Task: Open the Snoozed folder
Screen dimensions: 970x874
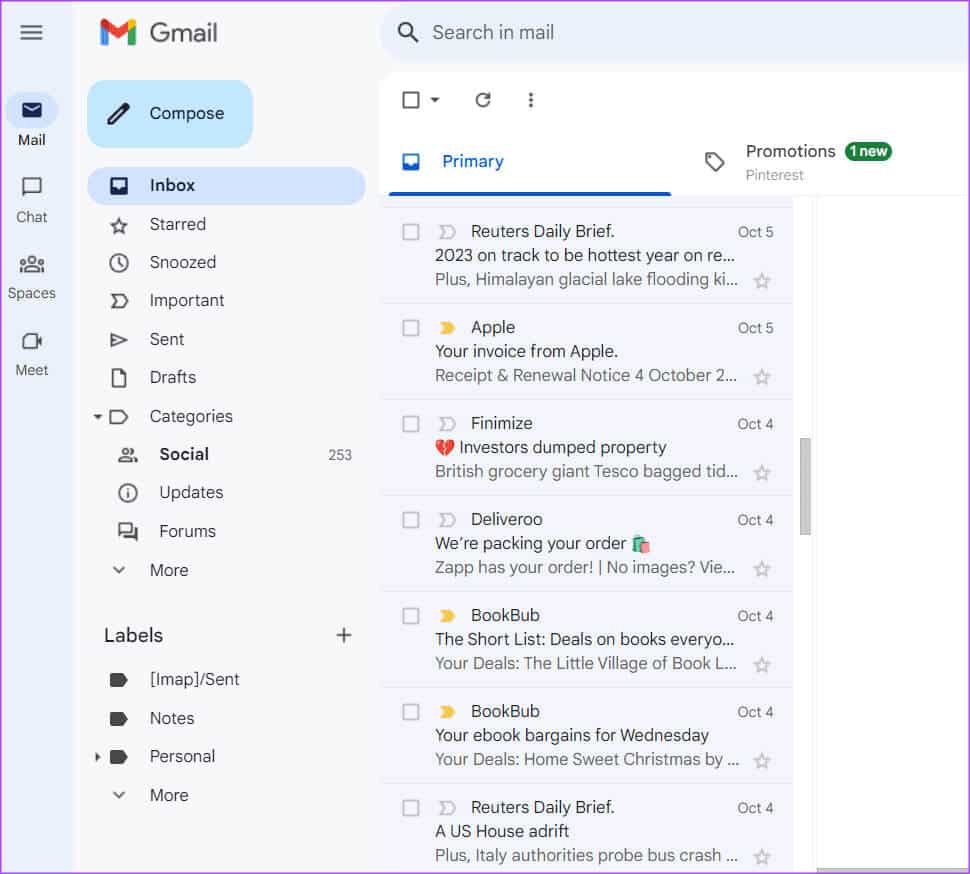Action: coord(182,262)
